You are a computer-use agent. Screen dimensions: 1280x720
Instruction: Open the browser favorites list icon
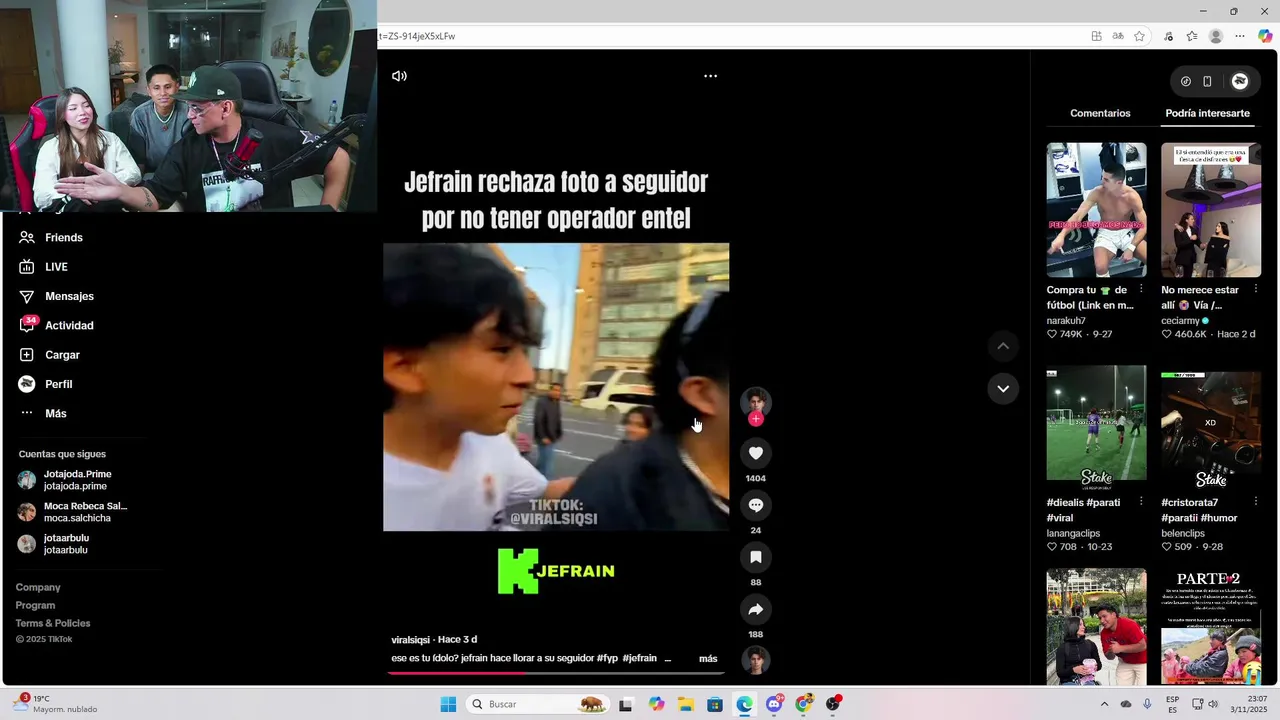1192,36
